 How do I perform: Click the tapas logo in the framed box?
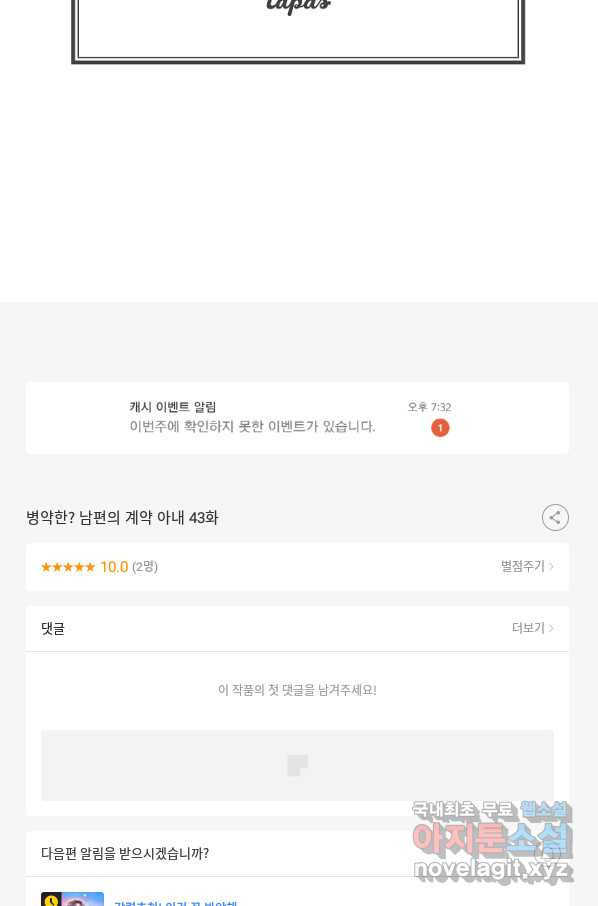[299, 6]
